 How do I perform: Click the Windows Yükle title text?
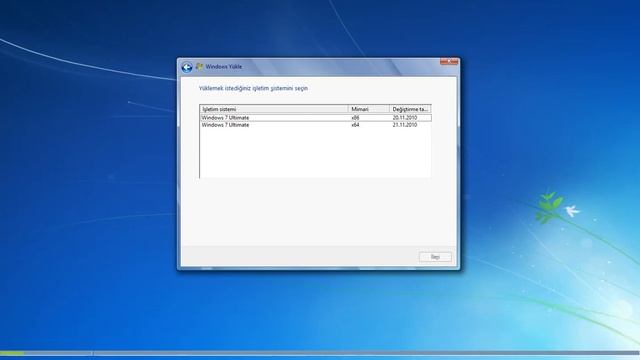tap(224, 67)
